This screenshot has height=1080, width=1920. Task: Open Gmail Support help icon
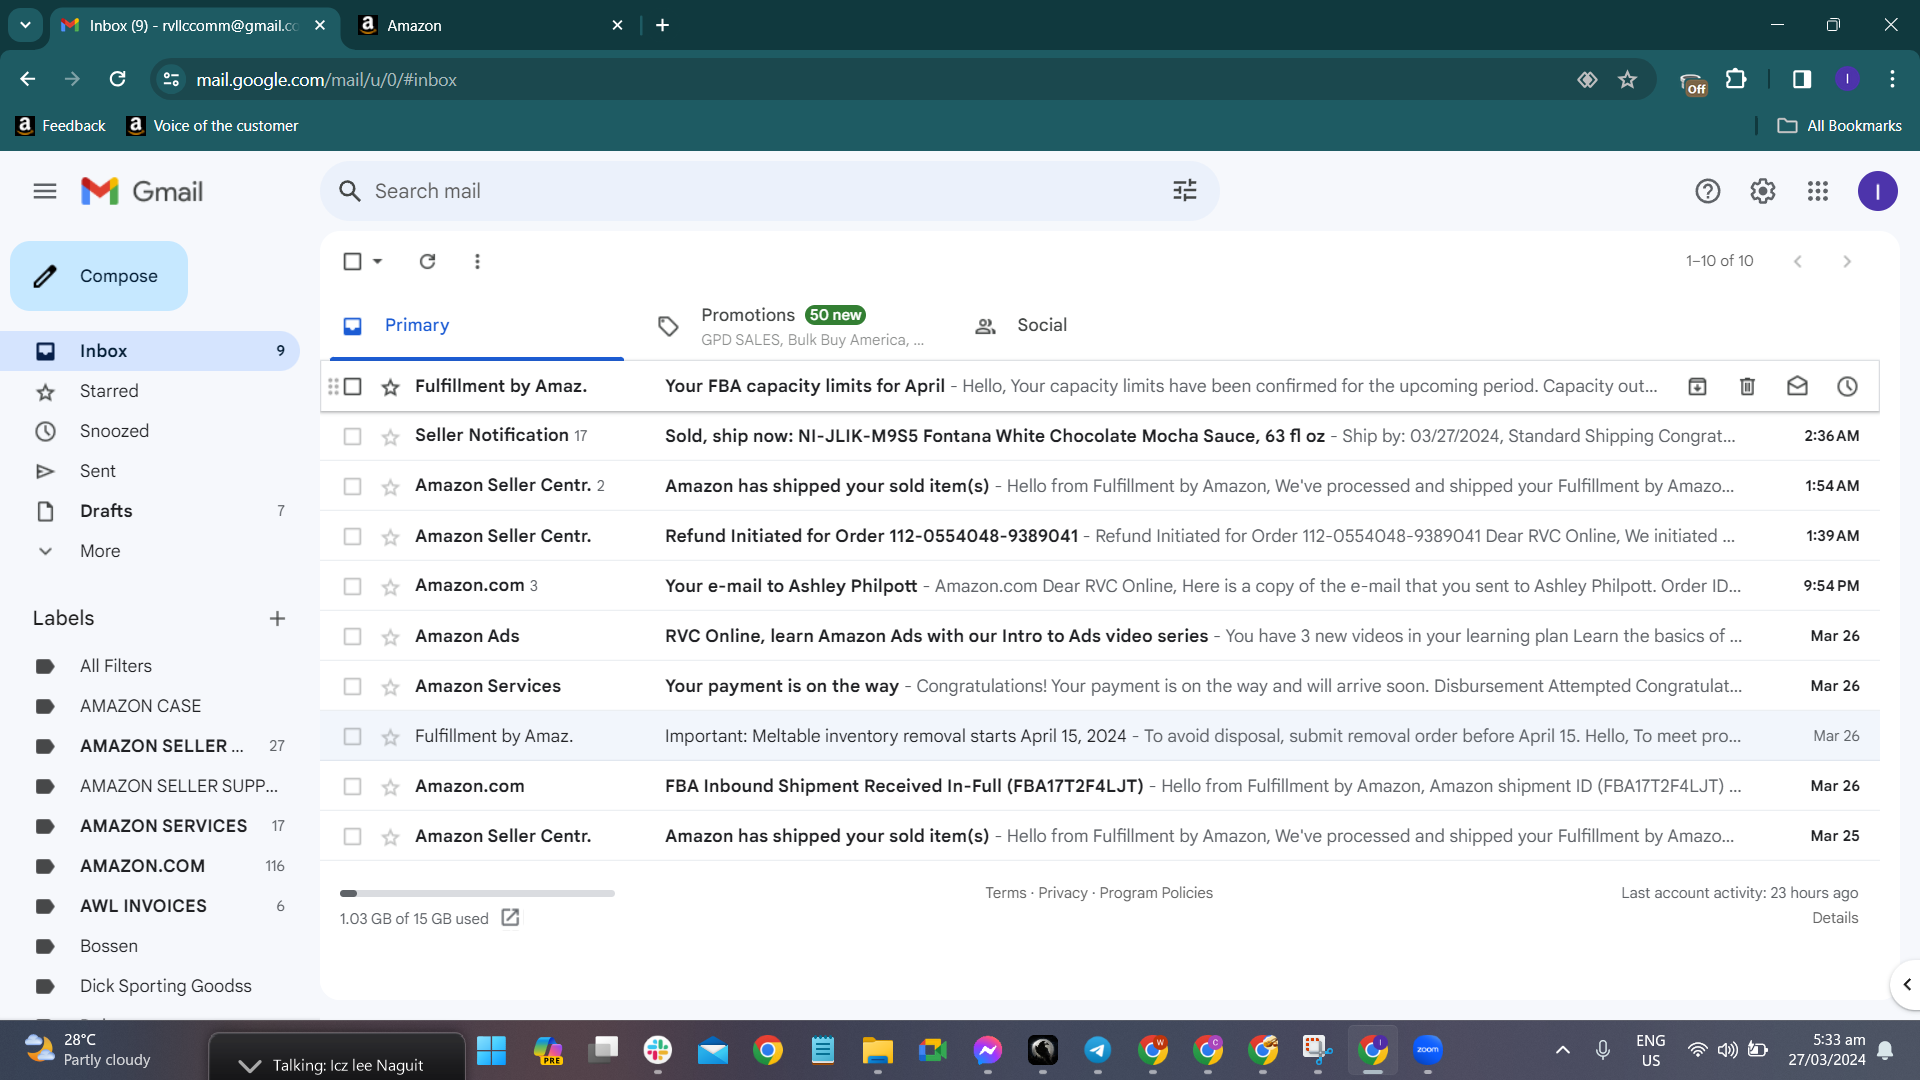1708,191
